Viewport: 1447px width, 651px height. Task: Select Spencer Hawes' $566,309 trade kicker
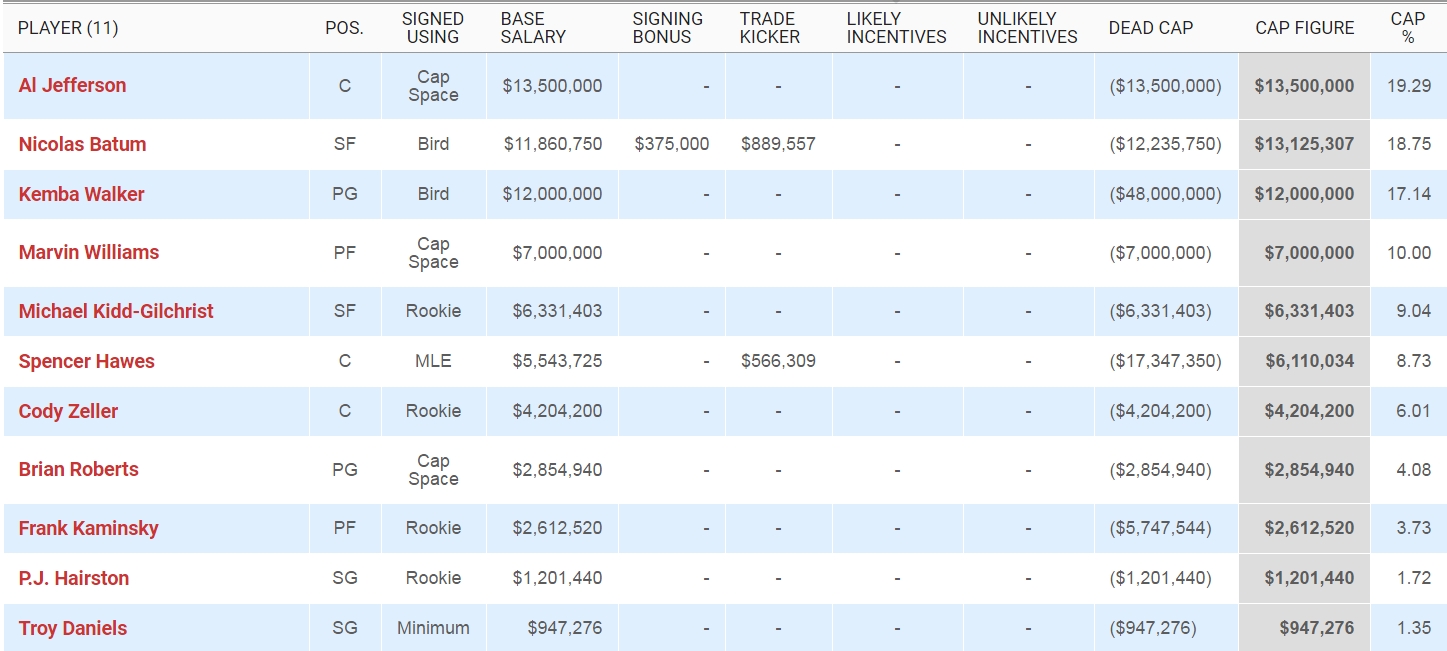tap(778, 361)
